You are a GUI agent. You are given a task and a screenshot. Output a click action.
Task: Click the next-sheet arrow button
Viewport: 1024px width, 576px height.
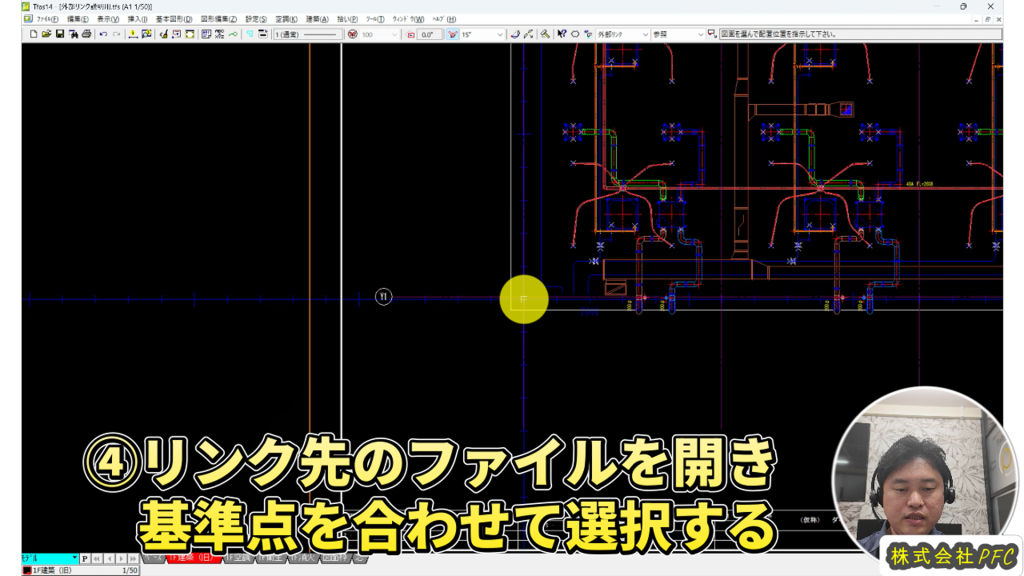click(x=123, y=559)
